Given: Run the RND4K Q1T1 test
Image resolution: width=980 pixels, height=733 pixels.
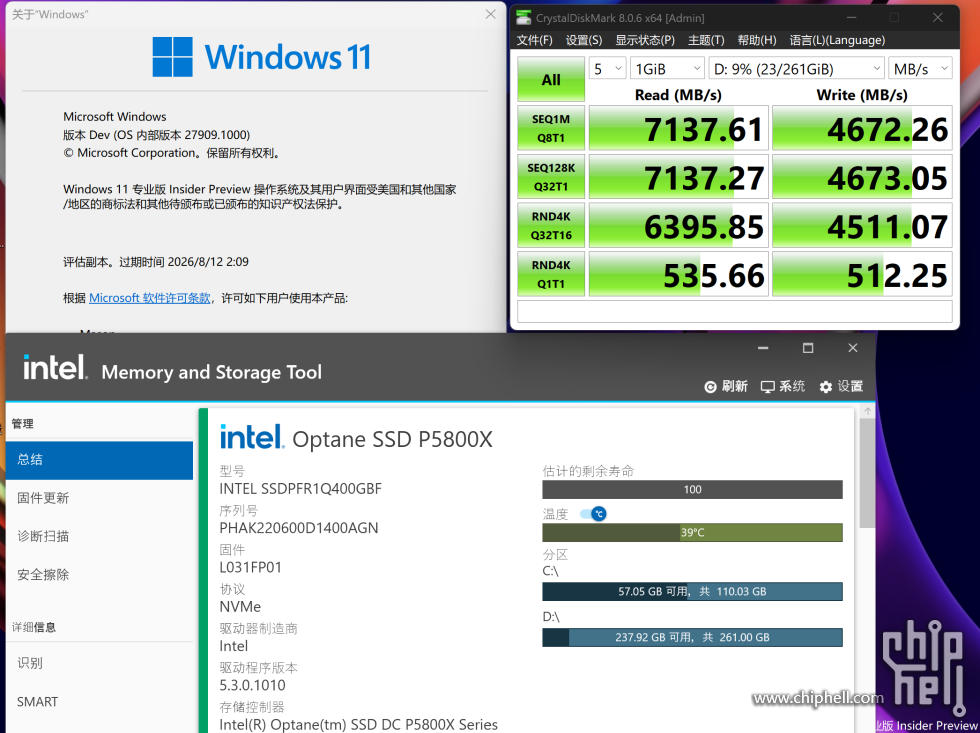Looking at the screenshot, I should point(551,274).
